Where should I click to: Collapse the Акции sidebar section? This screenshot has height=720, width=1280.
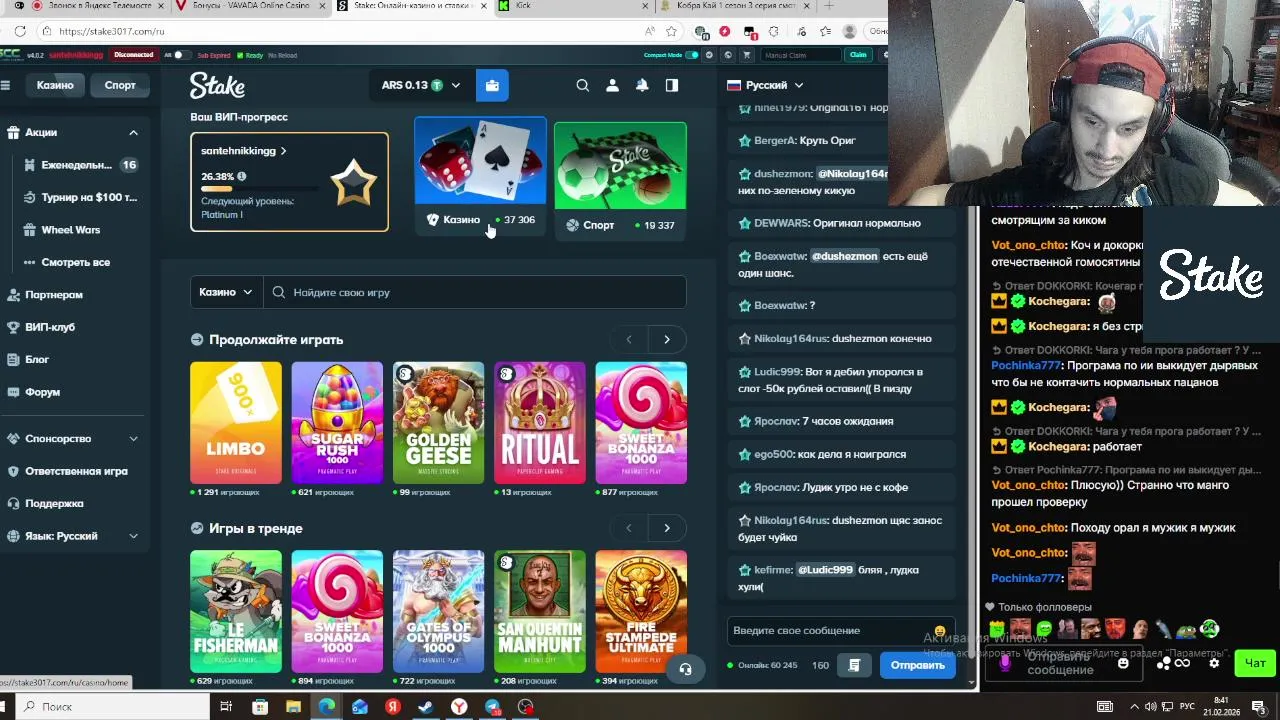133,132
